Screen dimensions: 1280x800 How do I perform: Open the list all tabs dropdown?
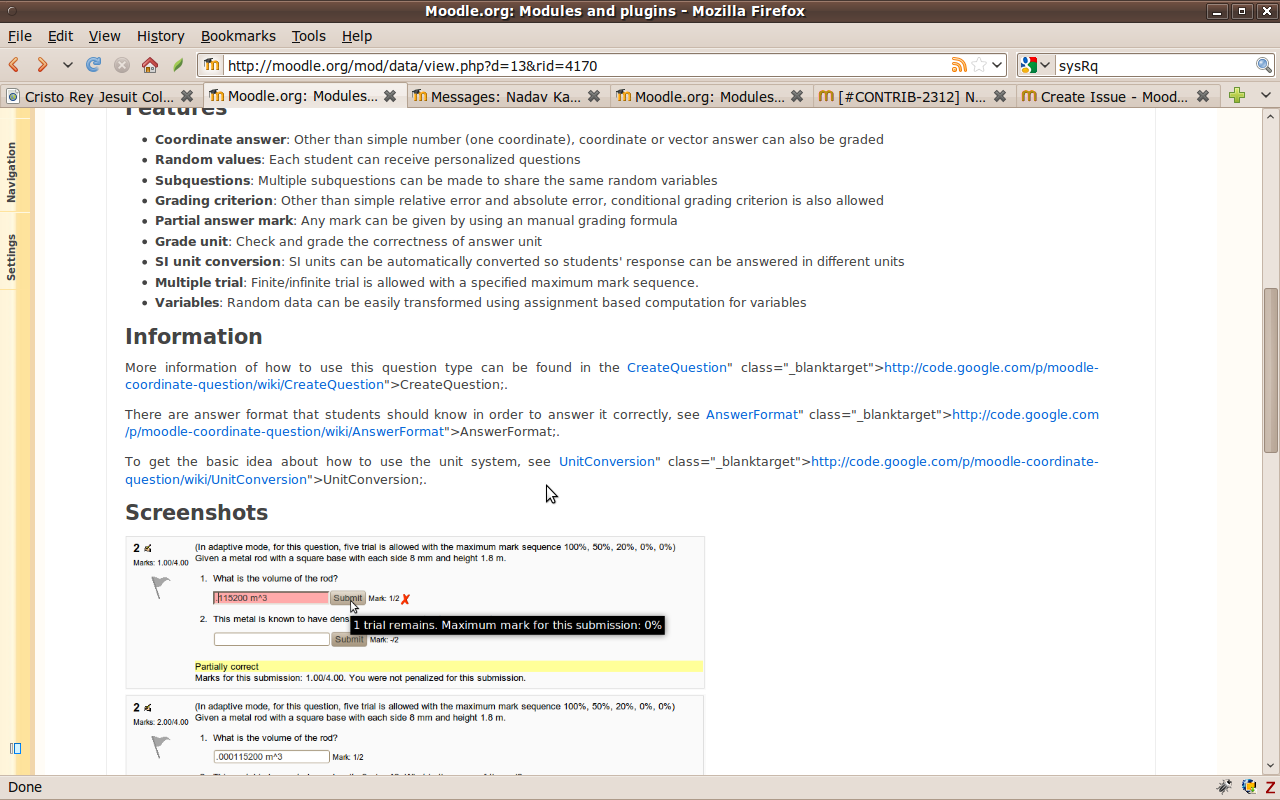(1265, 95)
